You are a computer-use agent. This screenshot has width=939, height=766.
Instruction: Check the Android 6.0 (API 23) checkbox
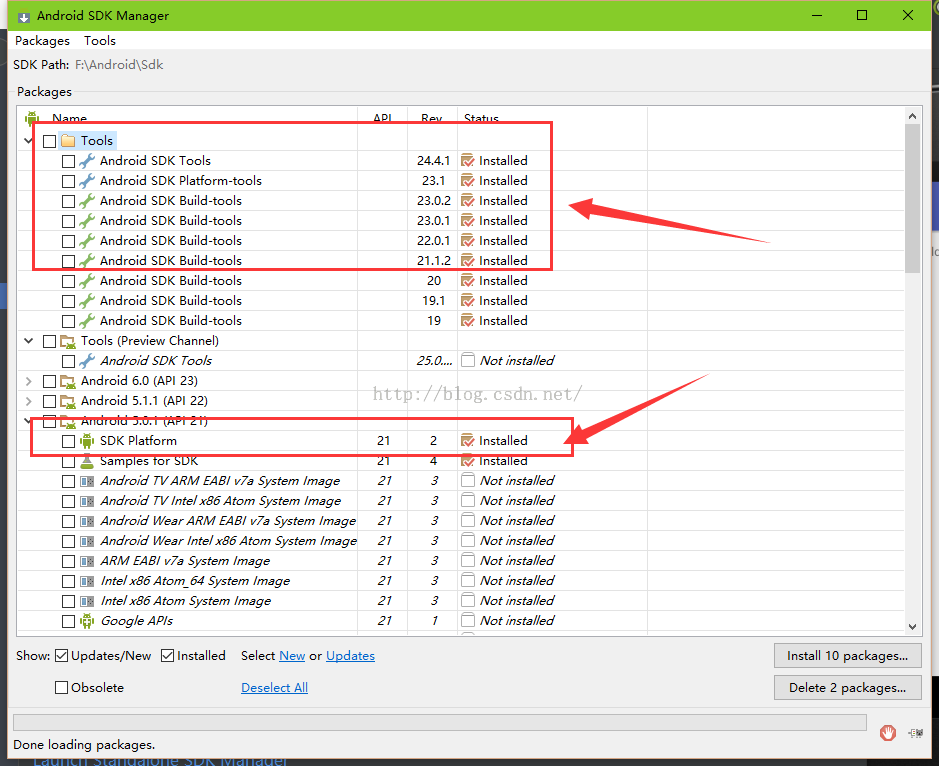click(50, 382)
